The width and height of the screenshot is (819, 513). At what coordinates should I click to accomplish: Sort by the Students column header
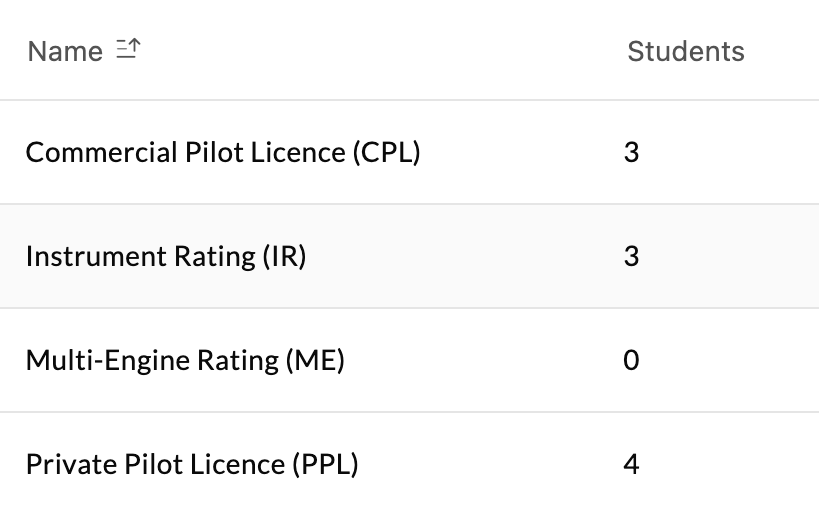(x=685, y=51)
